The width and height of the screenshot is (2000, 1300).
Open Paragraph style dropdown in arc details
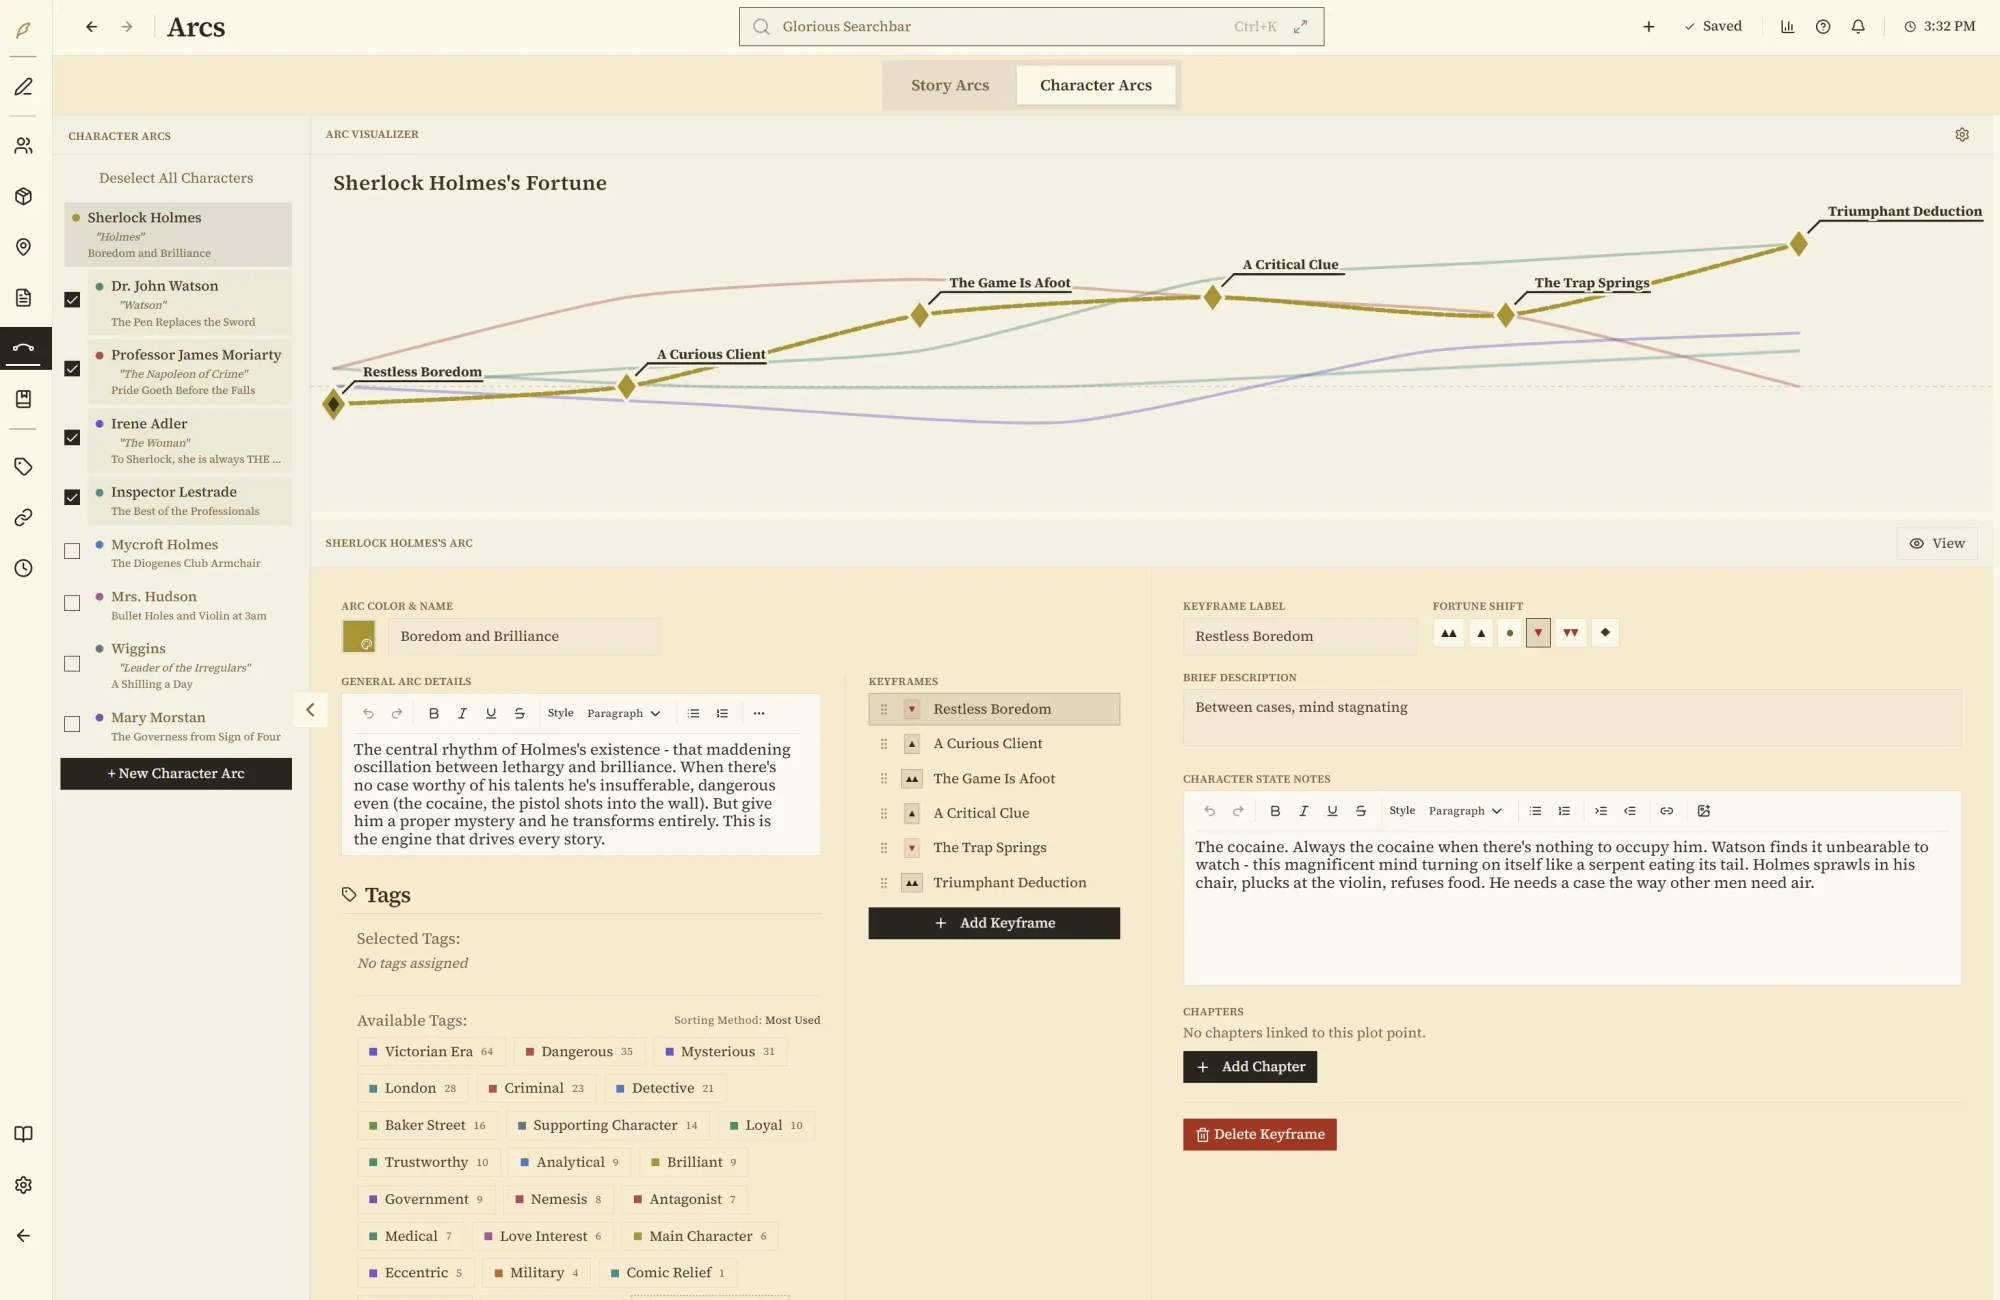624,714
